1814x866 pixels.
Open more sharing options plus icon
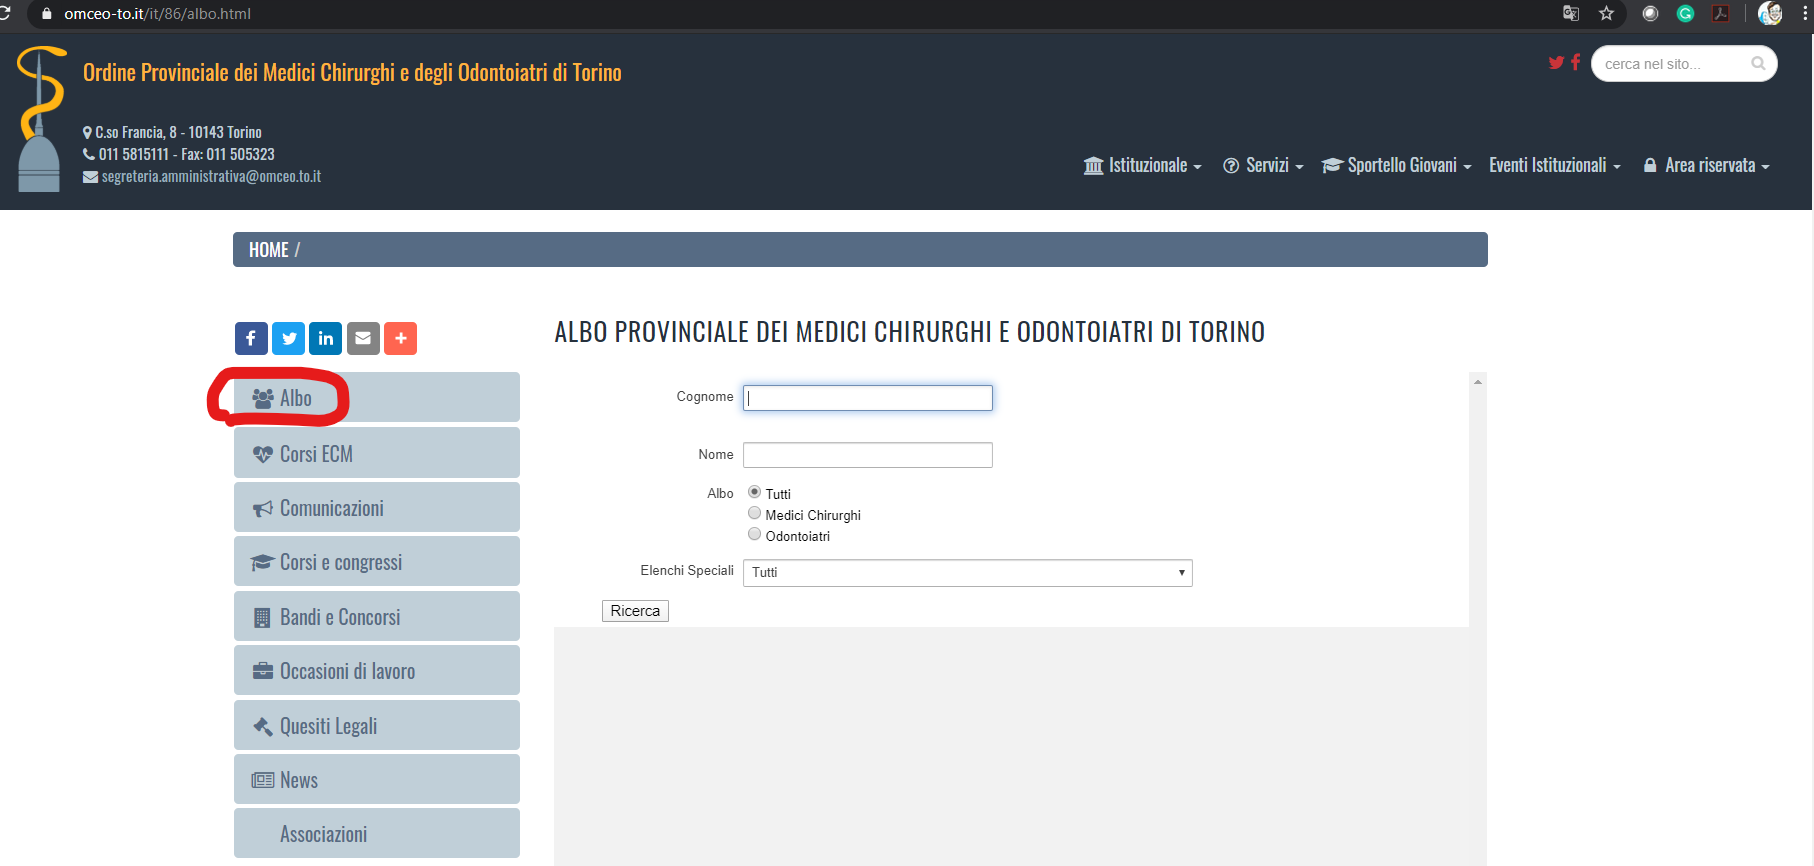pyautogui.click(x=400, y=339)
